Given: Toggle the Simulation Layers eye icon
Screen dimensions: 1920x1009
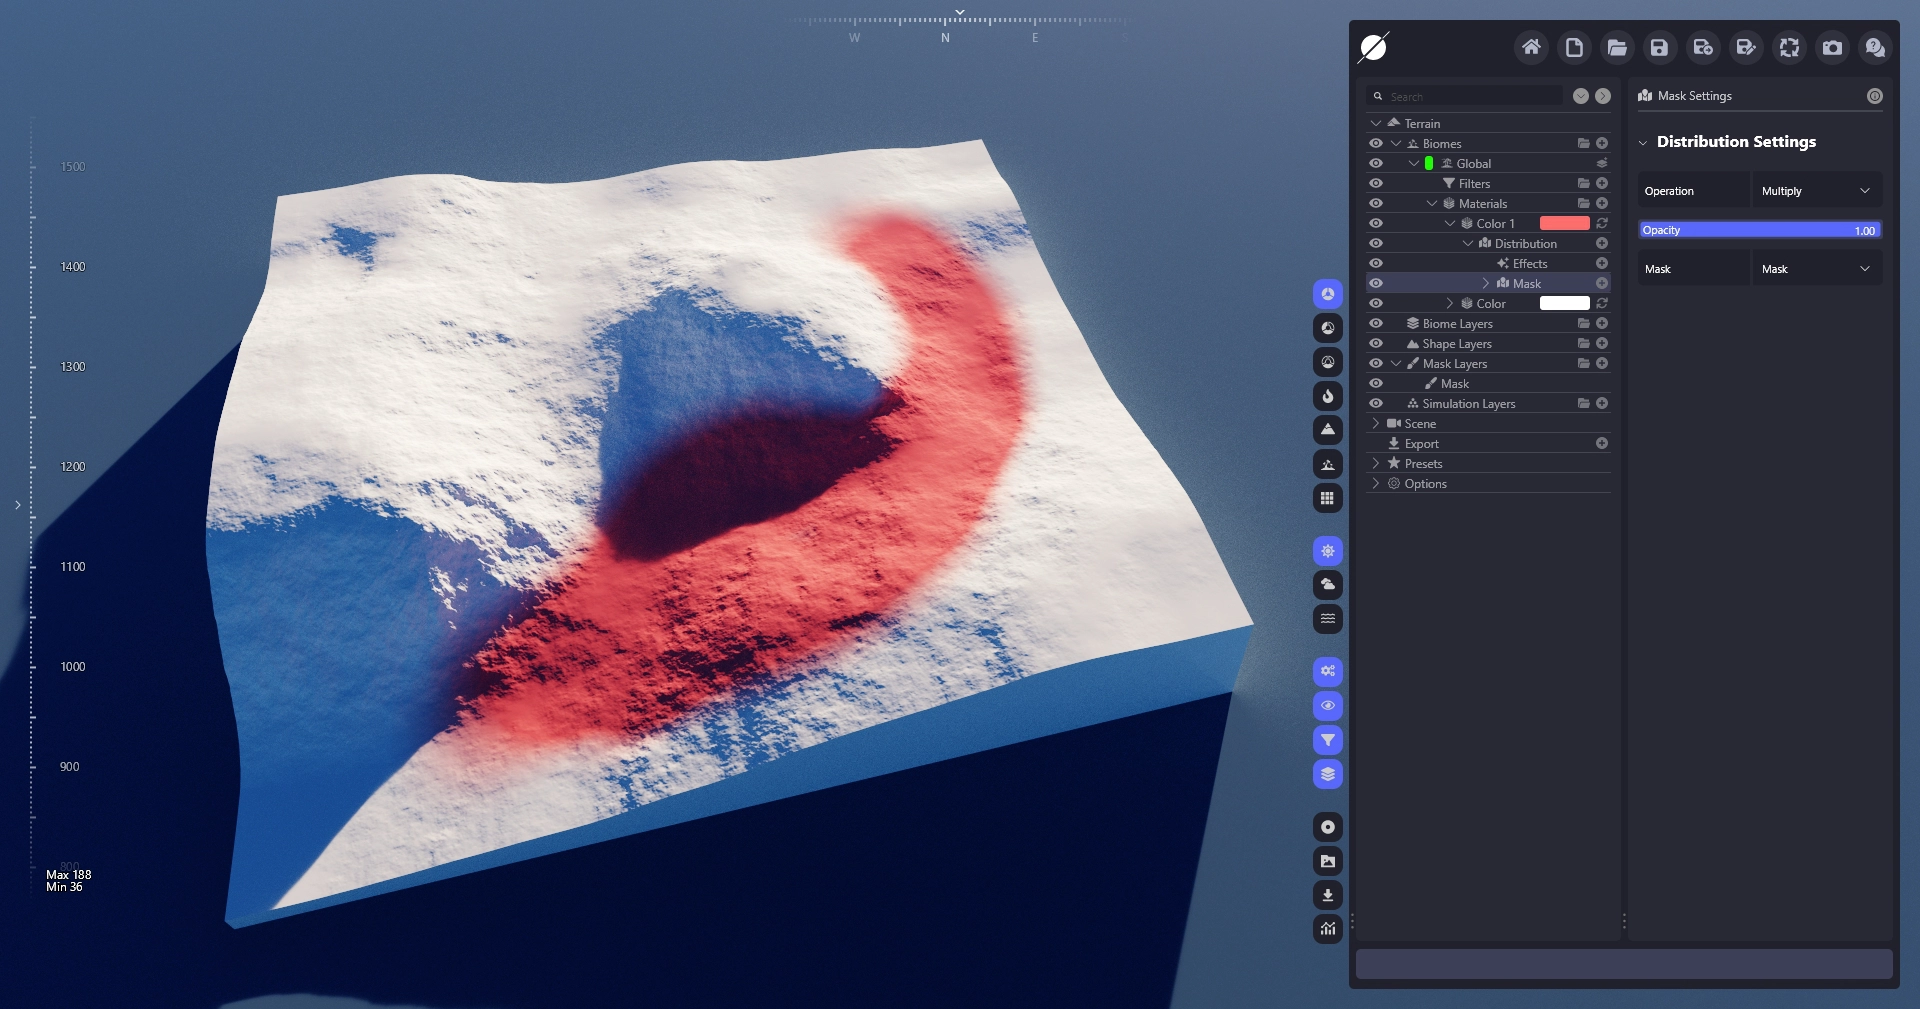Looking at the screenshot, I should point(1376,404).
